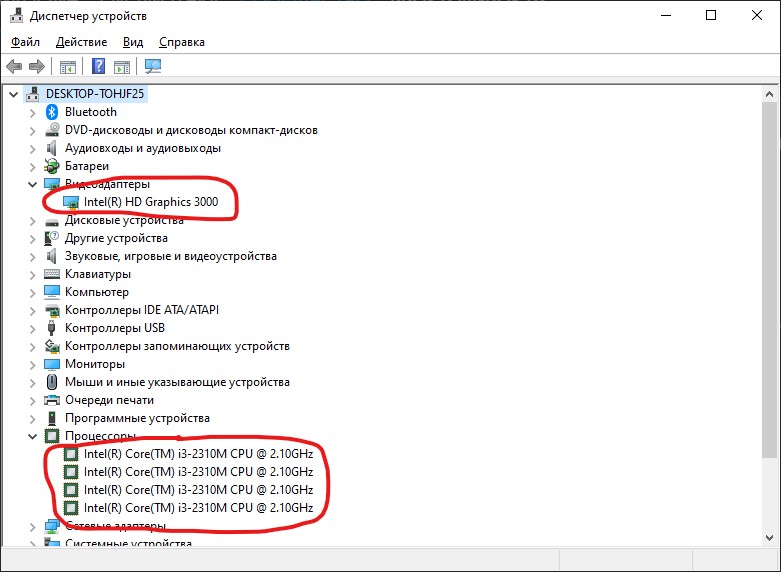Close the Диспетчер устройств window
This screenshot has width=781, height=572.
[757, 15]
